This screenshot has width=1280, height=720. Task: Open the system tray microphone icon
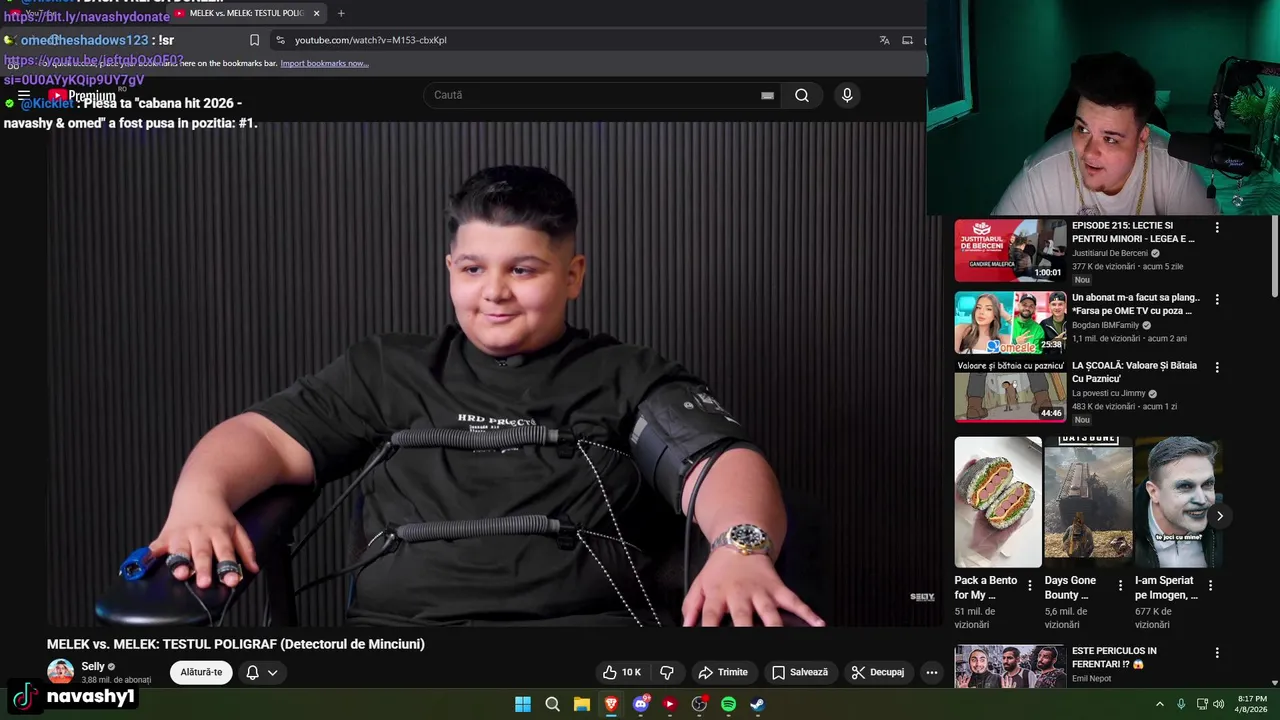[x=1181, y=704]
